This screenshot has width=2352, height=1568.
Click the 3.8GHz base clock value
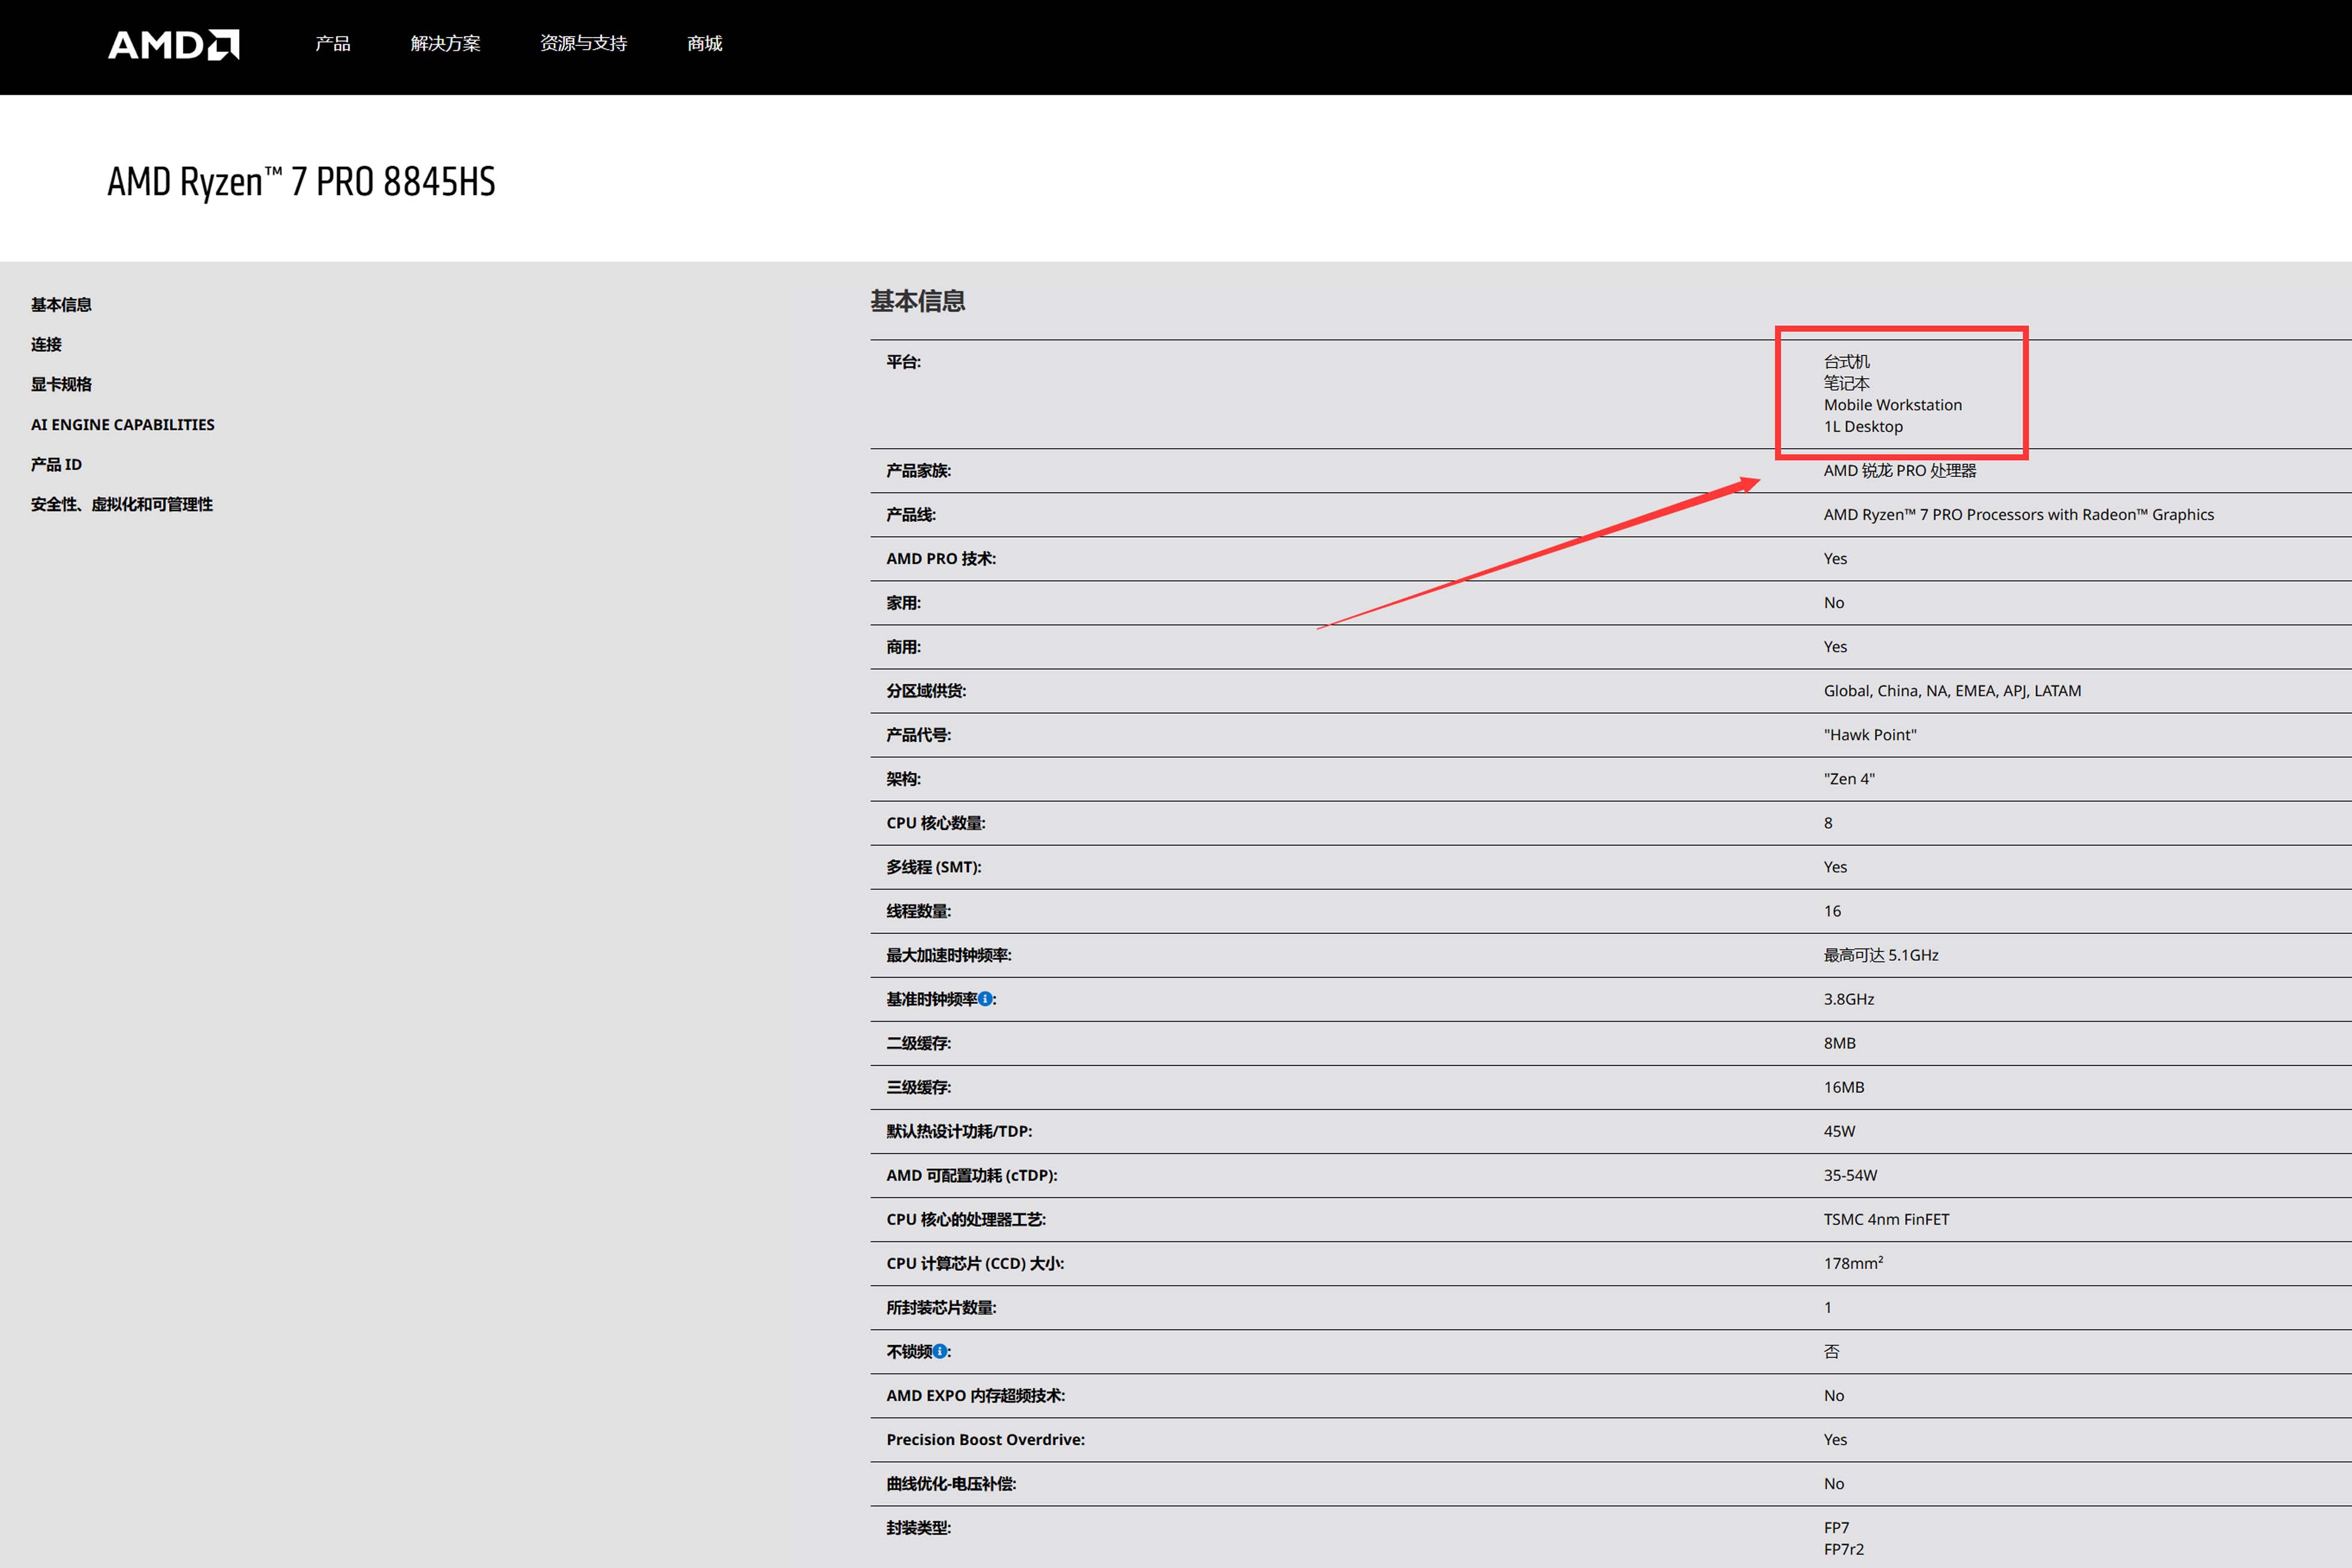pyautogui.click(x=1848, y=998)
